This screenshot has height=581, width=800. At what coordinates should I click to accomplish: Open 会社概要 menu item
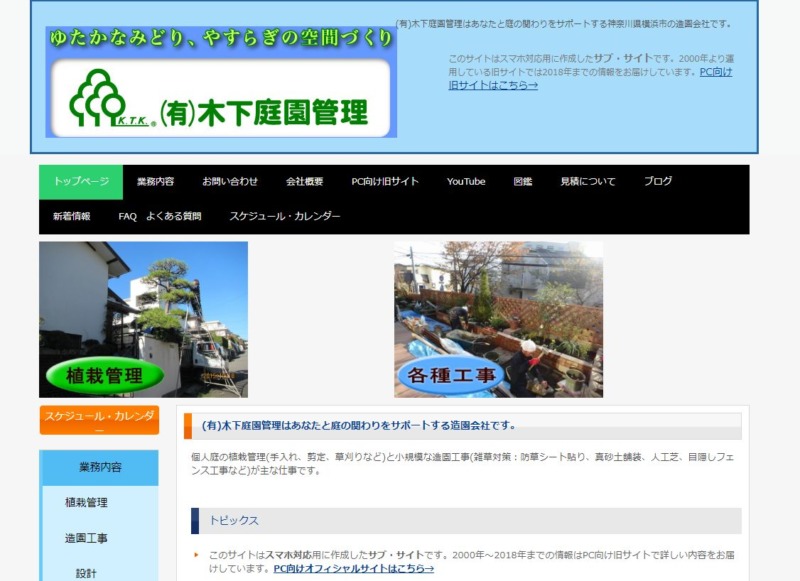coord(304,182)
